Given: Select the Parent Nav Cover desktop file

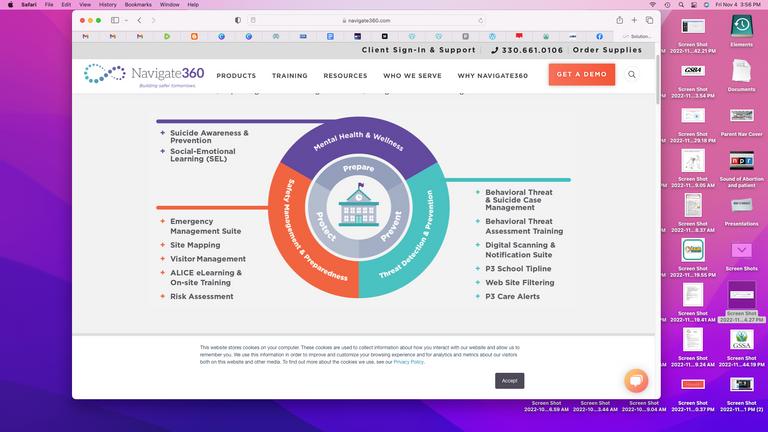Looking at the screenshot, I should 742,121.
